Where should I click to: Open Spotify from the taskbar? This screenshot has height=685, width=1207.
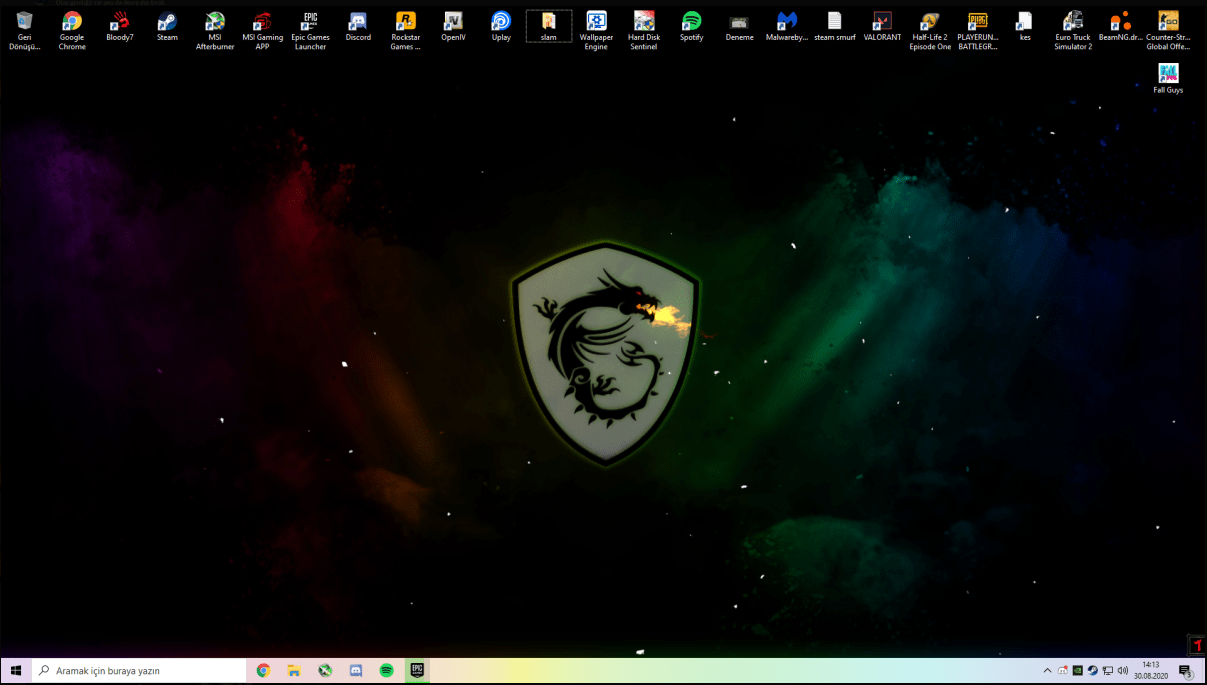coord(387,671)
